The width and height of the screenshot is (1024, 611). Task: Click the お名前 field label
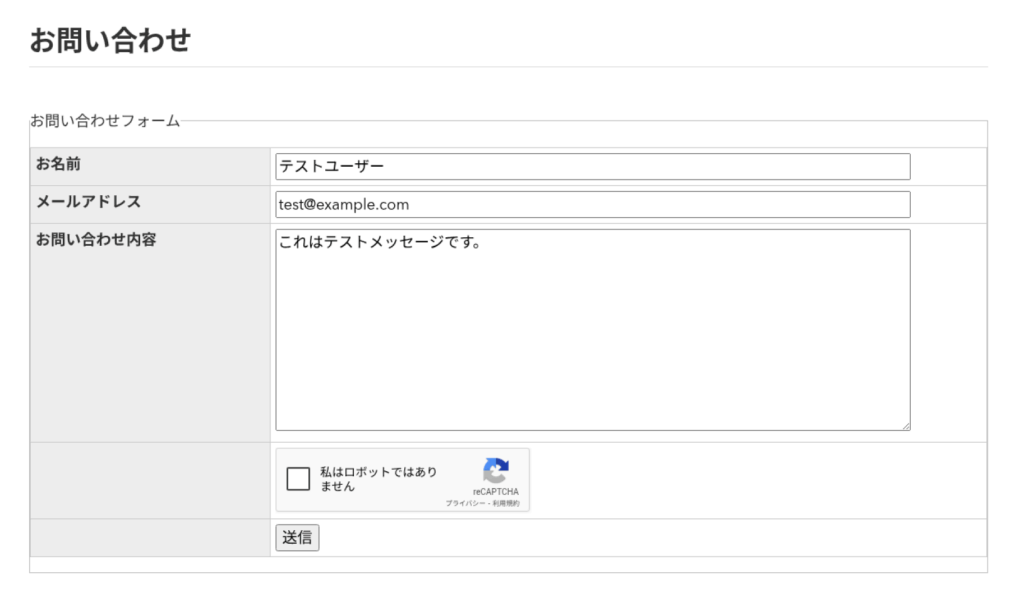58,164
